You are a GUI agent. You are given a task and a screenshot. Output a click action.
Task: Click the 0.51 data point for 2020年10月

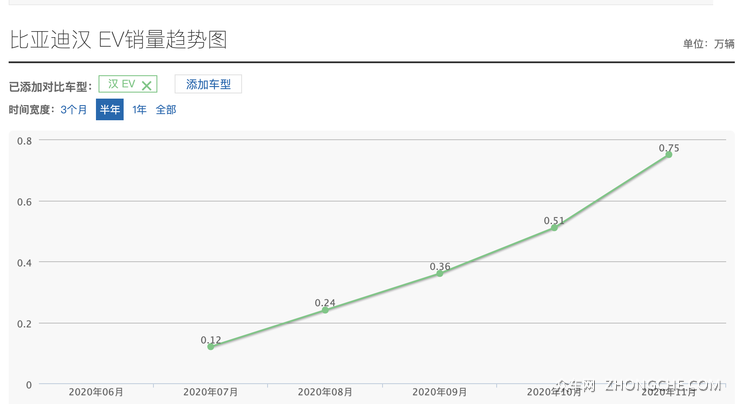tap(554, 227)
